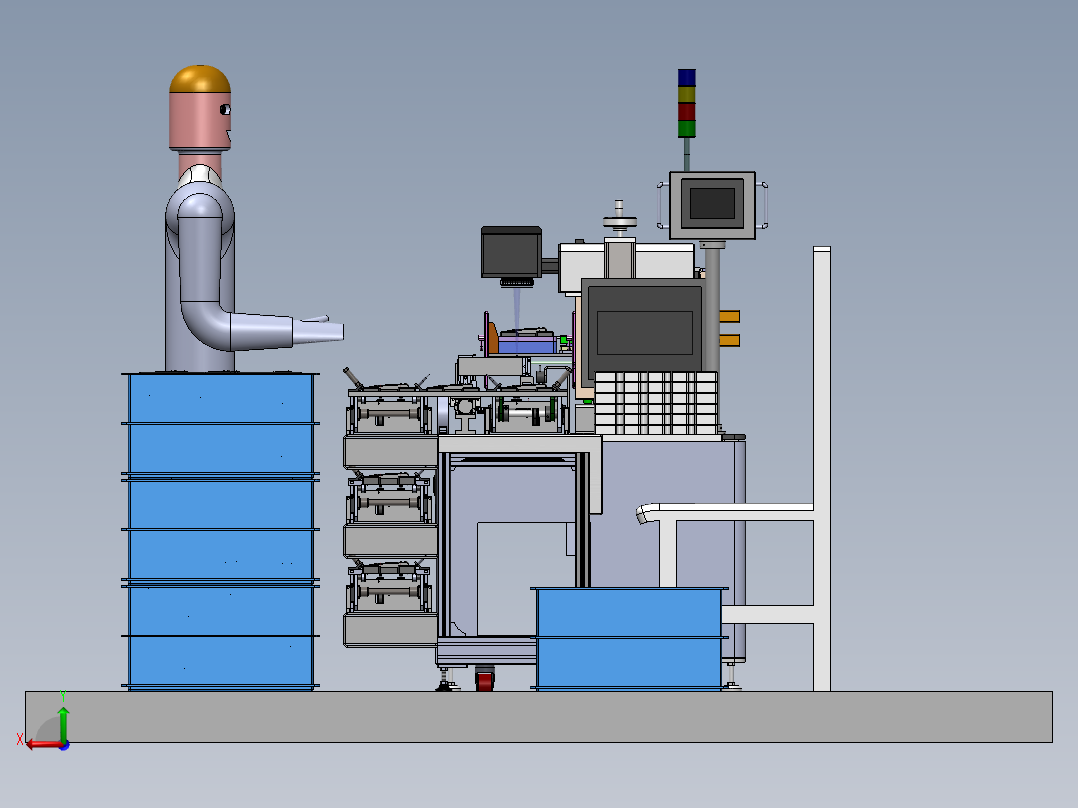Click the large dark monitor panel on the machine
This screenshot has width=1078, height=808.
pos(644,330)
